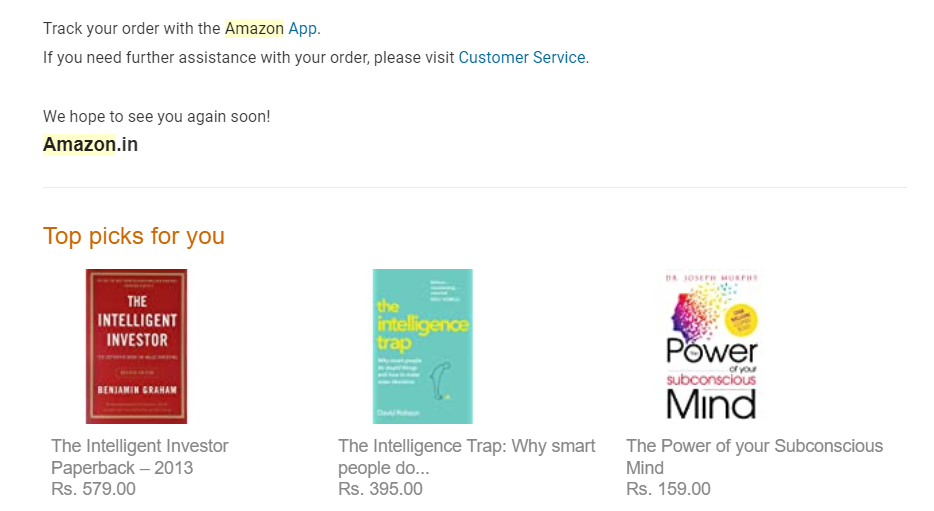Viewport: 934px width, 511px height.
Task: Click the 'Paperback – 2013' subtitle line
Action: coord(122,468)
